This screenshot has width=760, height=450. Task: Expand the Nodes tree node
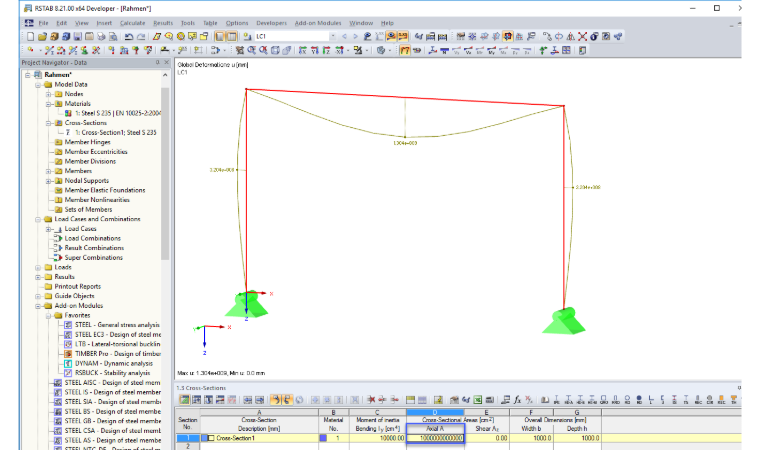(48, 94)
